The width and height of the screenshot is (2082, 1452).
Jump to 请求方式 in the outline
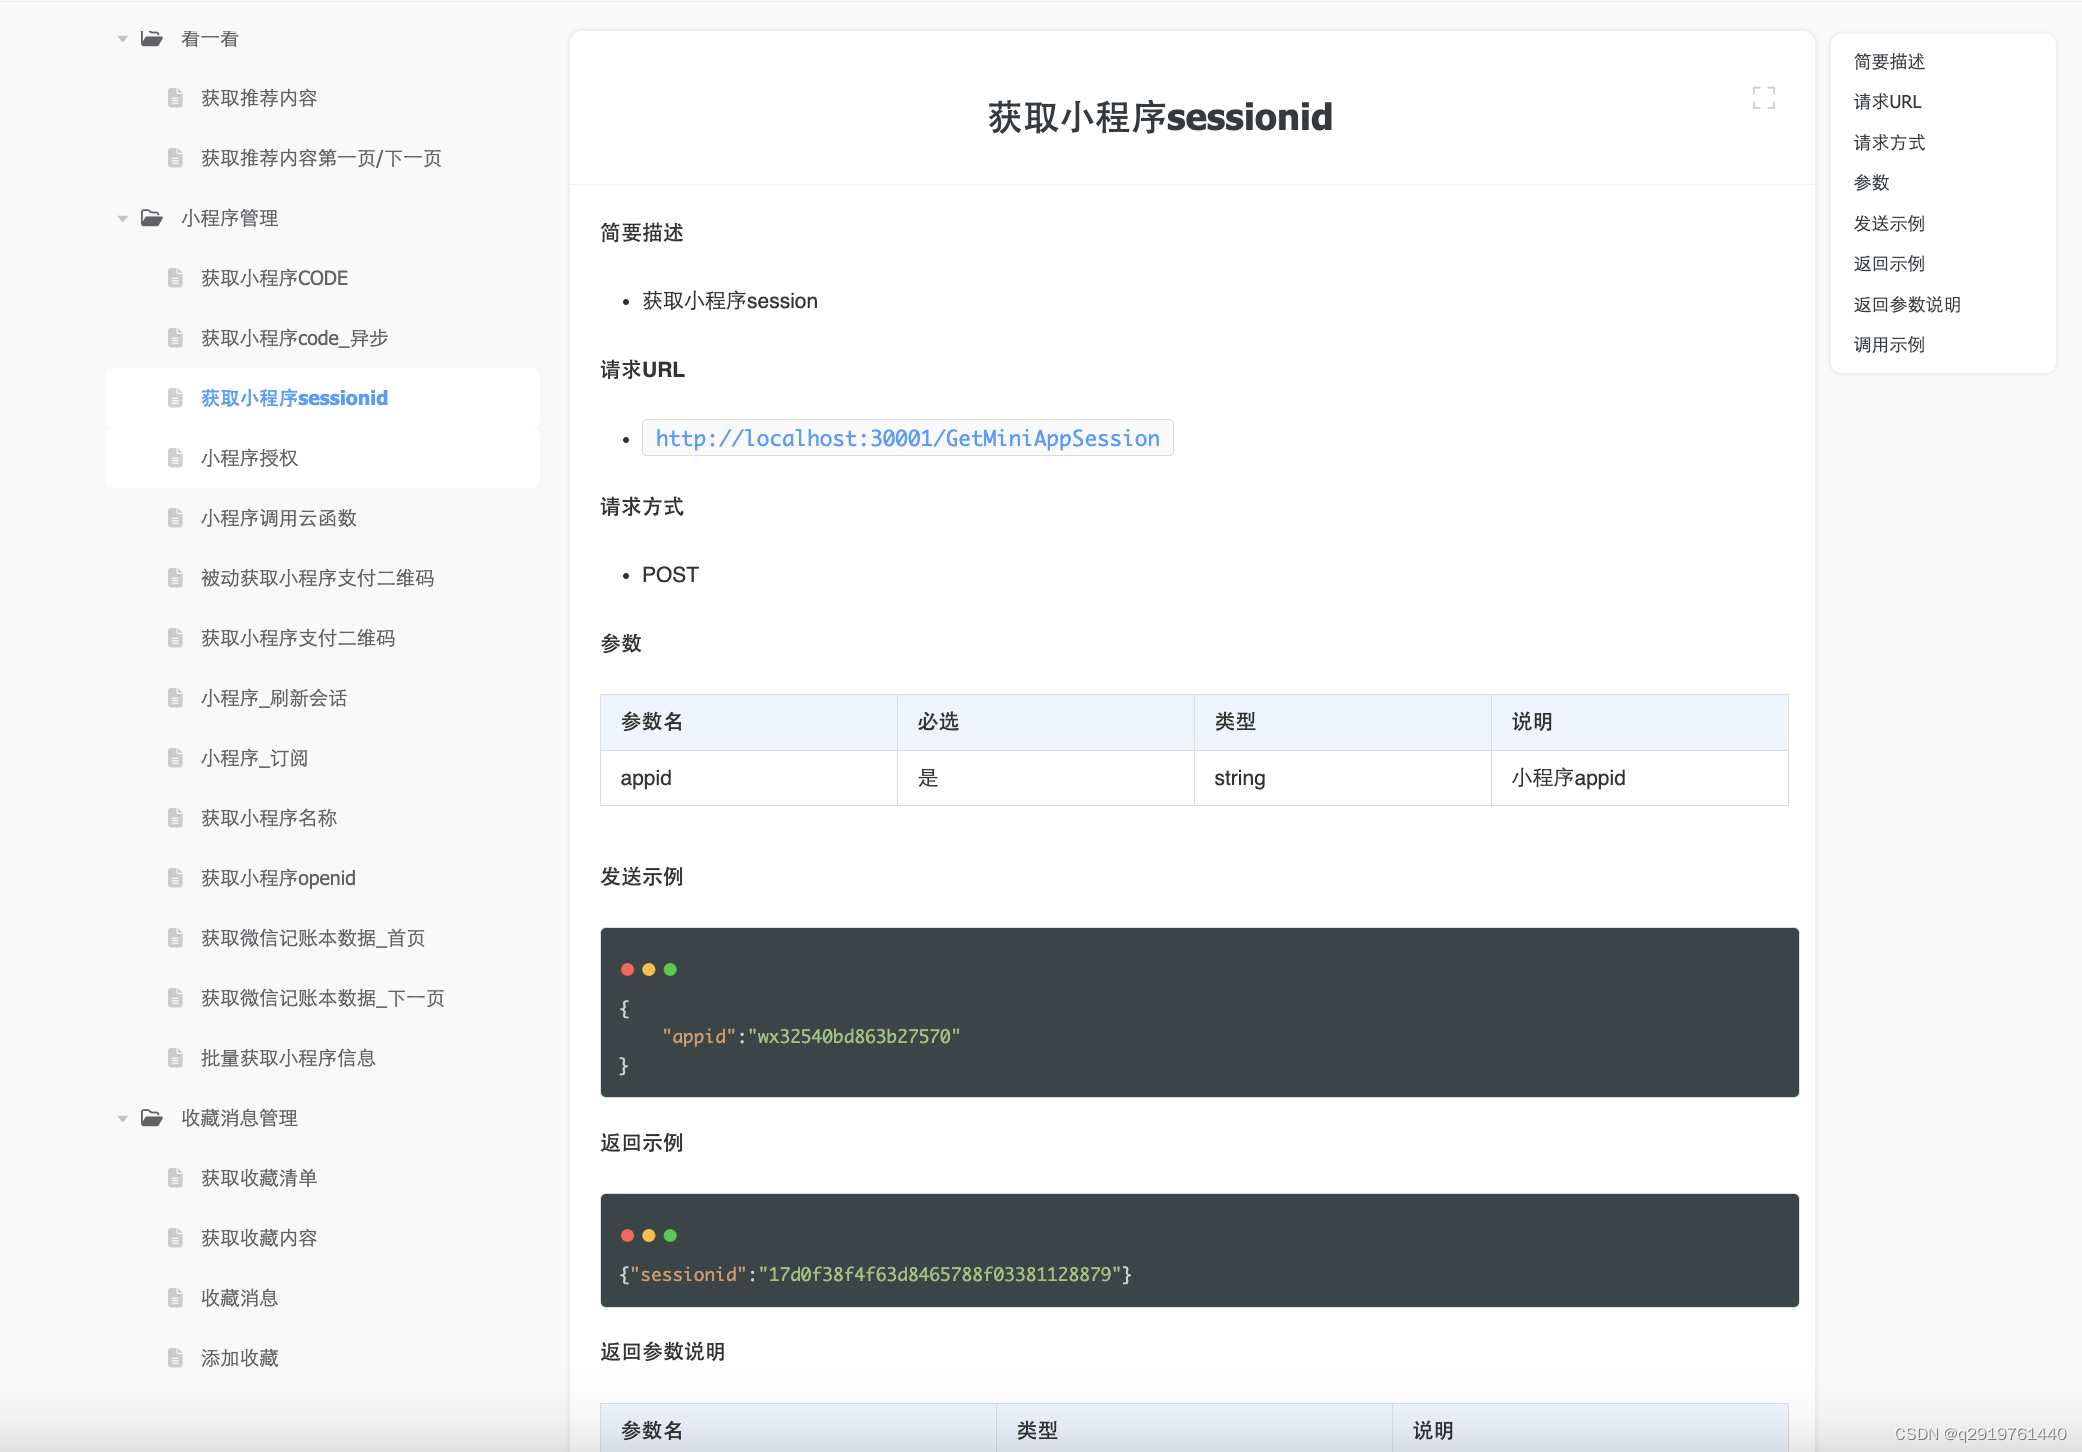1889,143
